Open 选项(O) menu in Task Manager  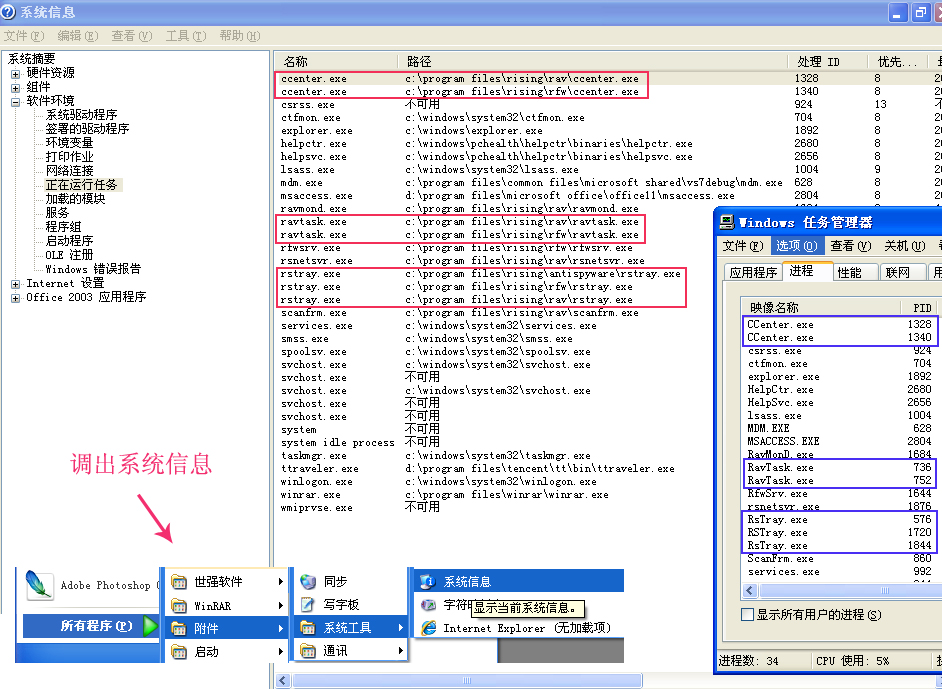797,246
